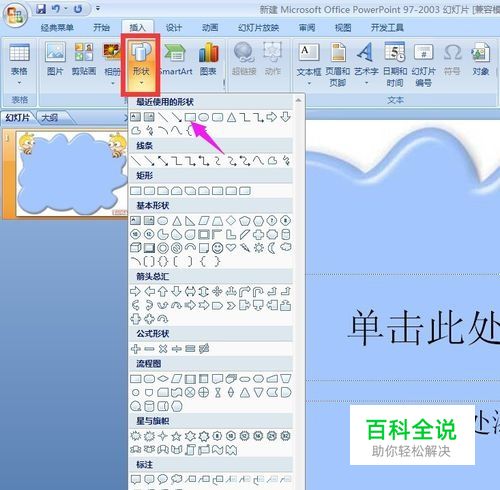
Task: Switch to the 视图 tab
Action: click(343, 27)
